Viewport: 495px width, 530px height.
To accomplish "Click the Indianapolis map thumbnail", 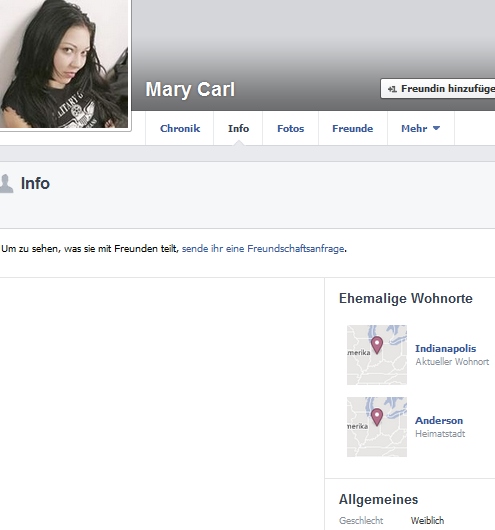I will click(x=377, y=355).
